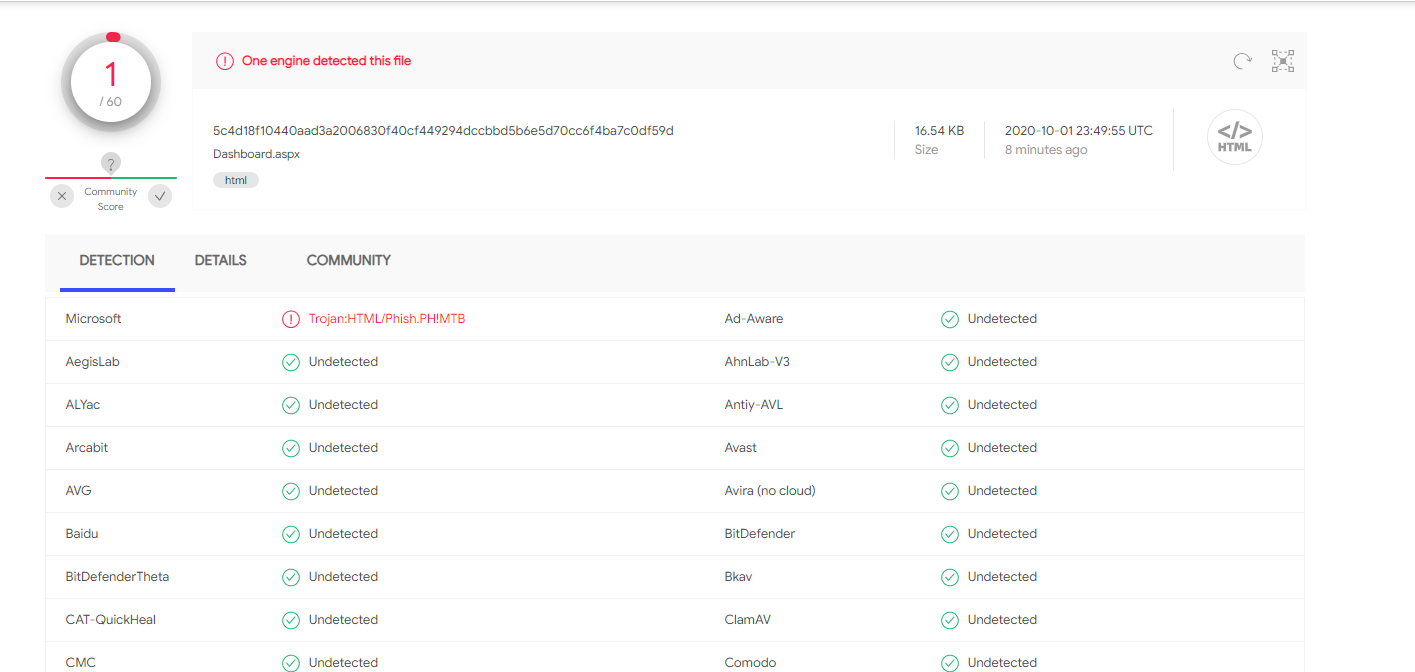Screen dimensions: 1415x672
Task: Open the COMMUNITY tab
Action: pyautogui.click(x=348, y=261)
